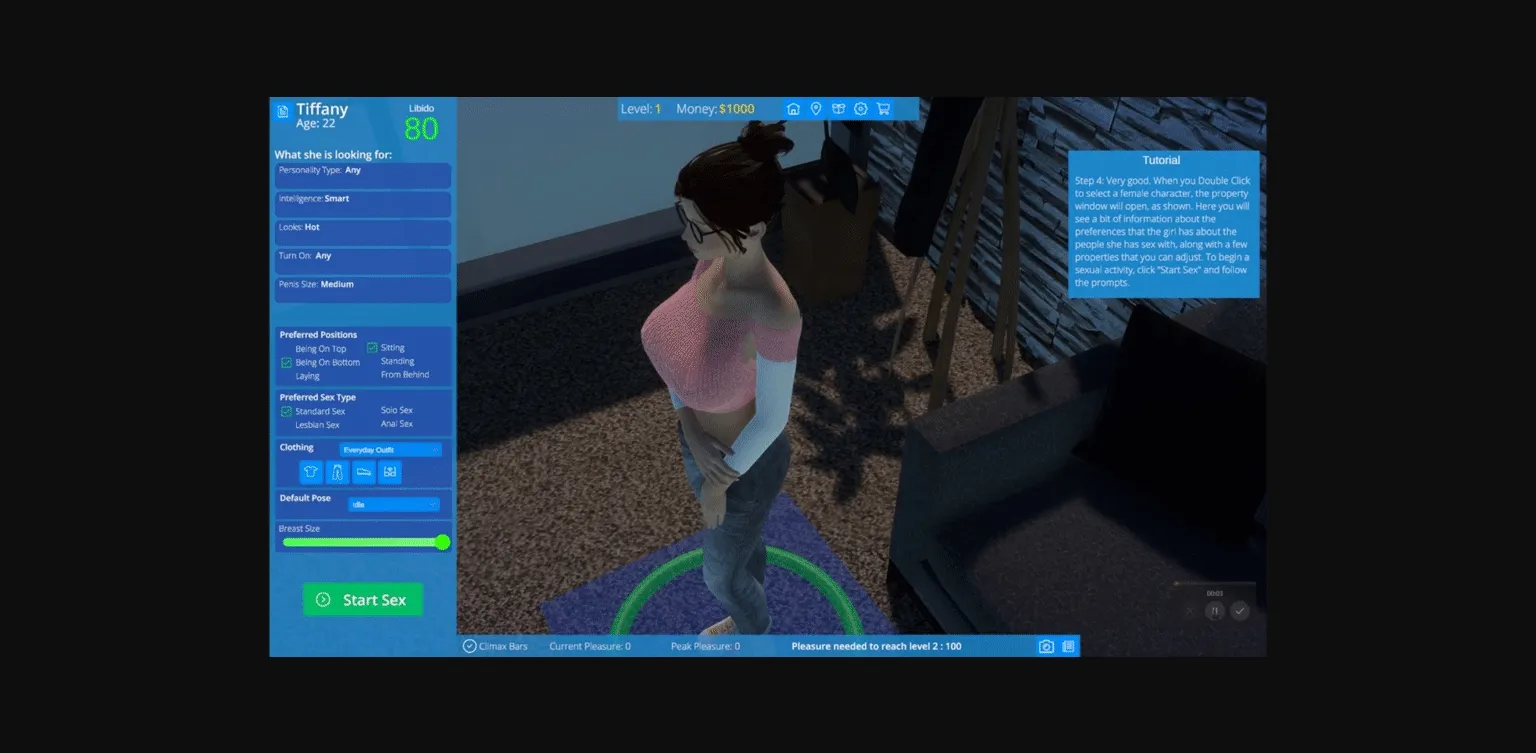Open settings via the gear icon

coord(860,109)
